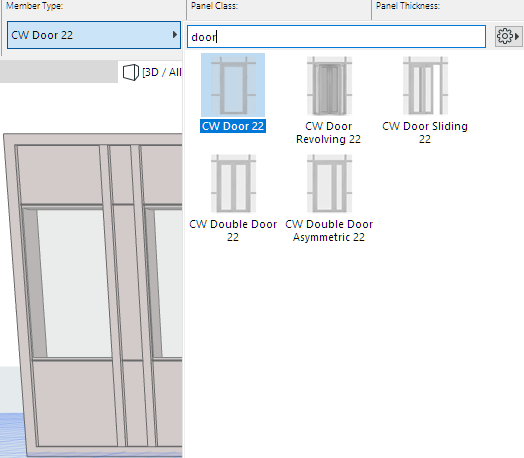Click the 'CW Door 22' highlighted label
The width and height of the screenshot is (524, 458).
(233, 126)
